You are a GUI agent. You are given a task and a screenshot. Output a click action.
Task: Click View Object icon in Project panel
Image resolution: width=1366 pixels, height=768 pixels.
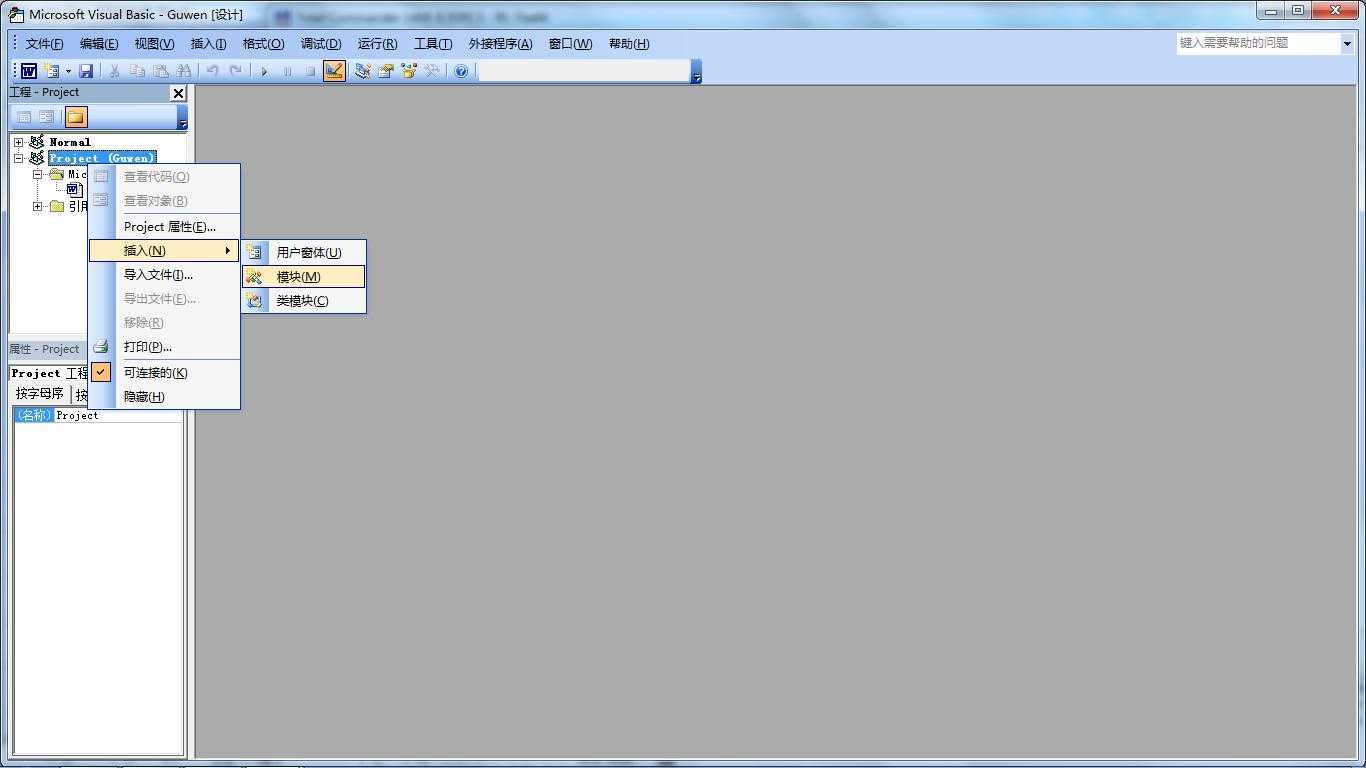[x=47, y=116]
